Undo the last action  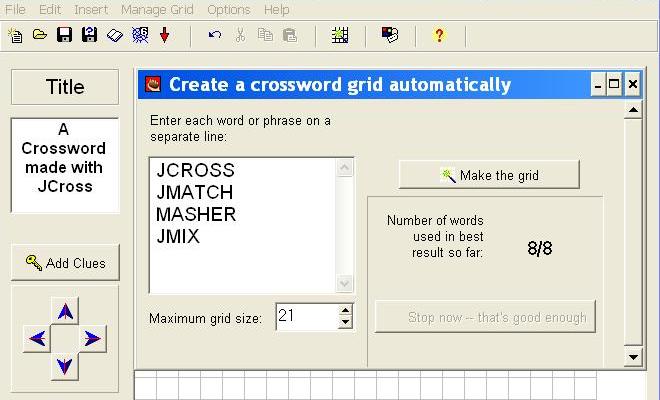coord(215,35)
